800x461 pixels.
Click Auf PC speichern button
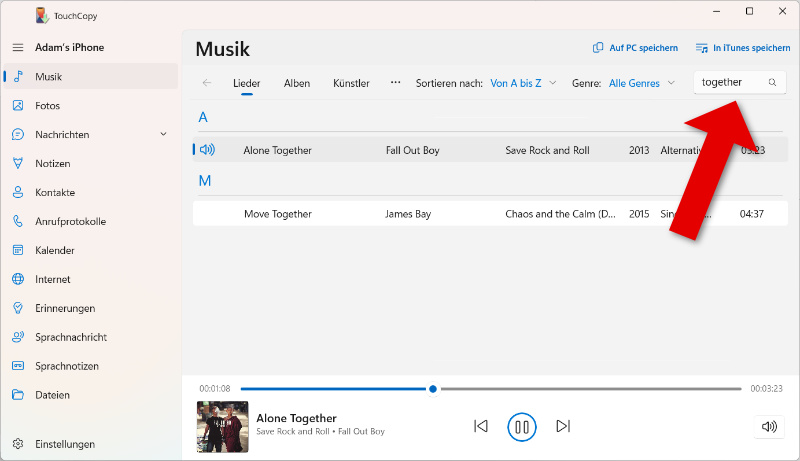coord(635,48)
